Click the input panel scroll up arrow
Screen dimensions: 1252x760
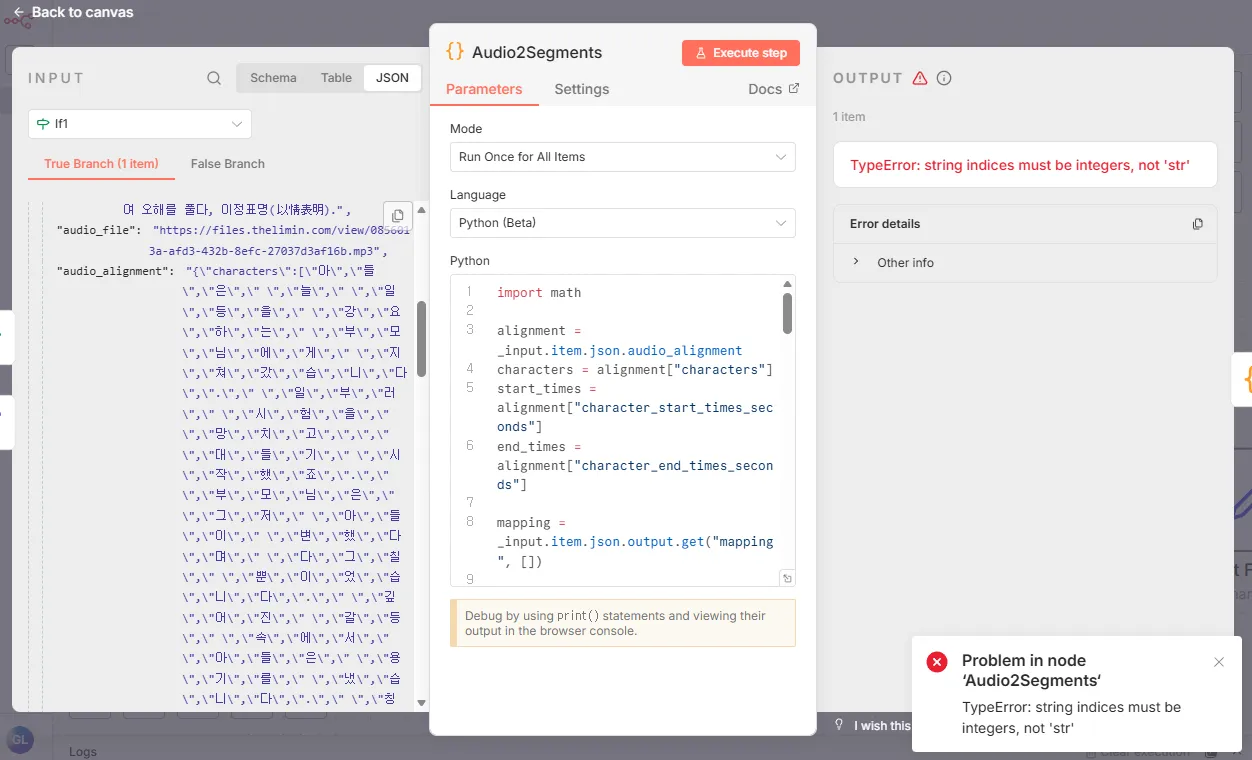click(421, 210)
